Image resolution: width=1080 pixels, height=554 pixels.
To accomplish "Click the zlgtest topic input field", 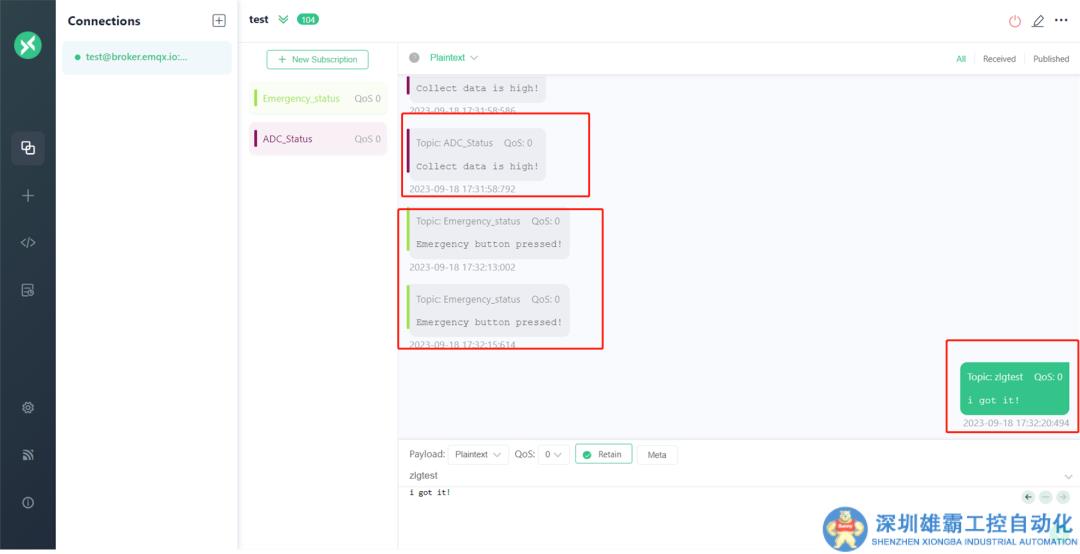I will coord(700,476).
